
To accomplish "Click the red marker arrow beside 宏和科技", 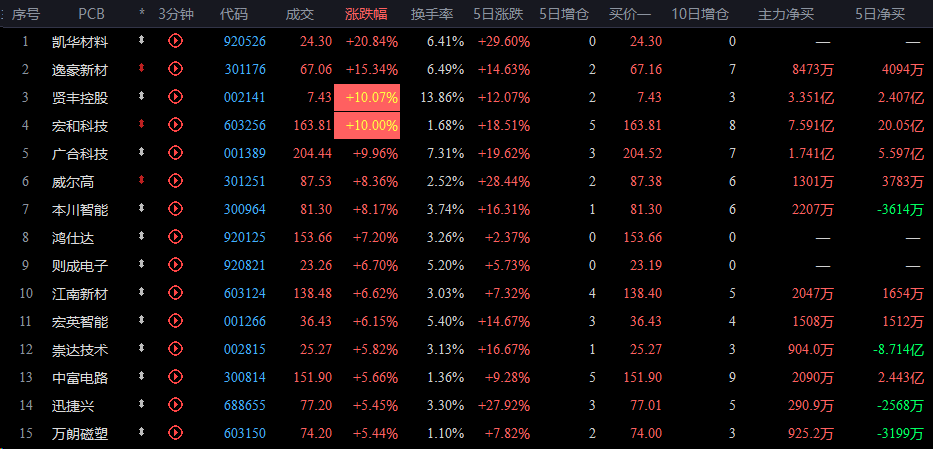I will point(141,124).
